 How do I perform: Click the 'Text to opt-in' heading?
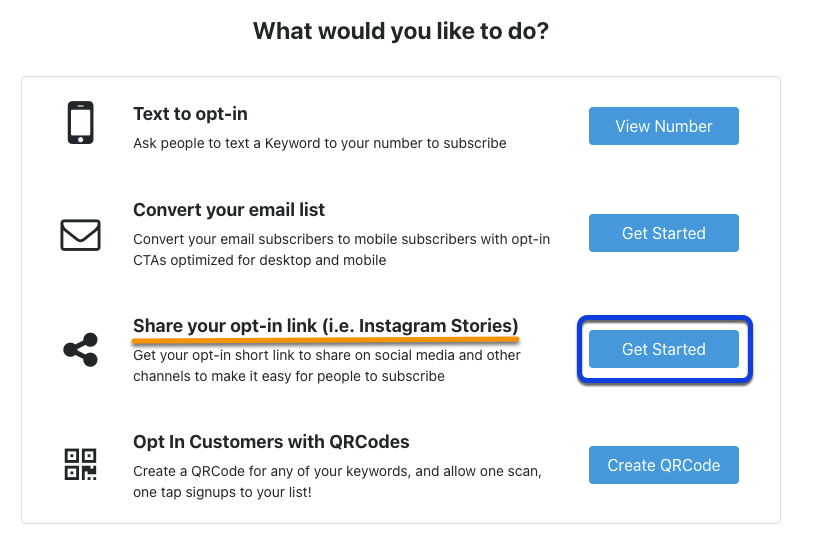point(190,114)
